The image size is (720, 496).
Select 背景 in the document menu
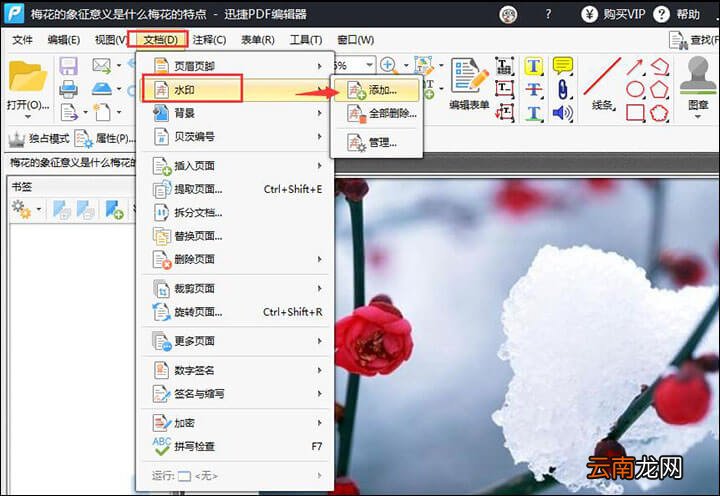pyautogui.click(x=236, y=113)
